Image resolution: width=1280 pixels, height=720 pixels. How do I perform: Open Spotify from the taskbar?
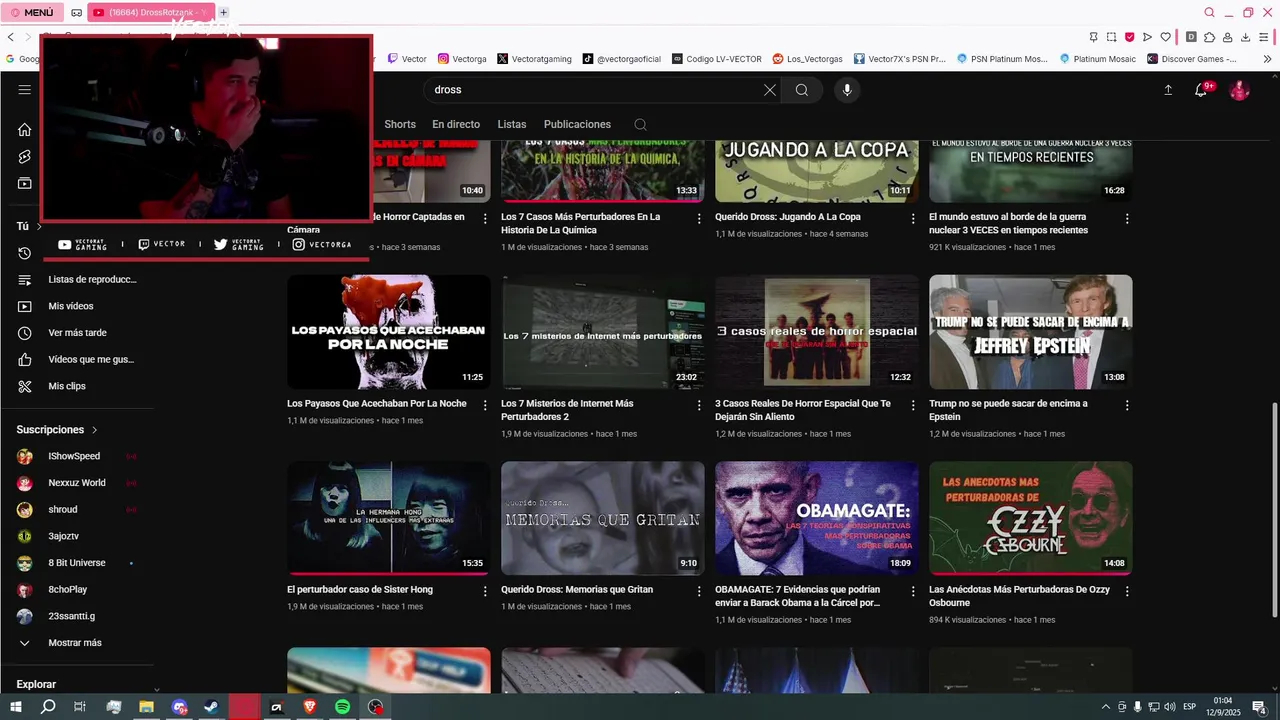pyautogui.click(x=342, y=707)
